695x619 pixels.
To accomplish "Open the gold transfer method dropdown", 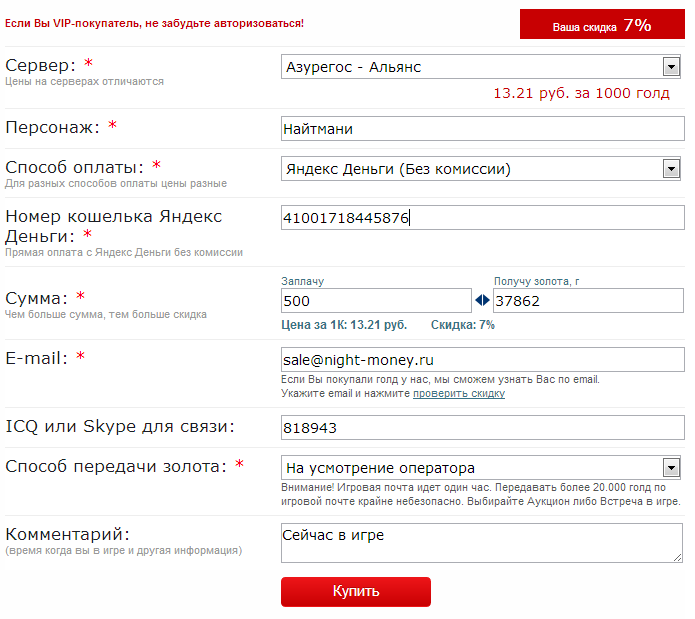I will 480,467.
